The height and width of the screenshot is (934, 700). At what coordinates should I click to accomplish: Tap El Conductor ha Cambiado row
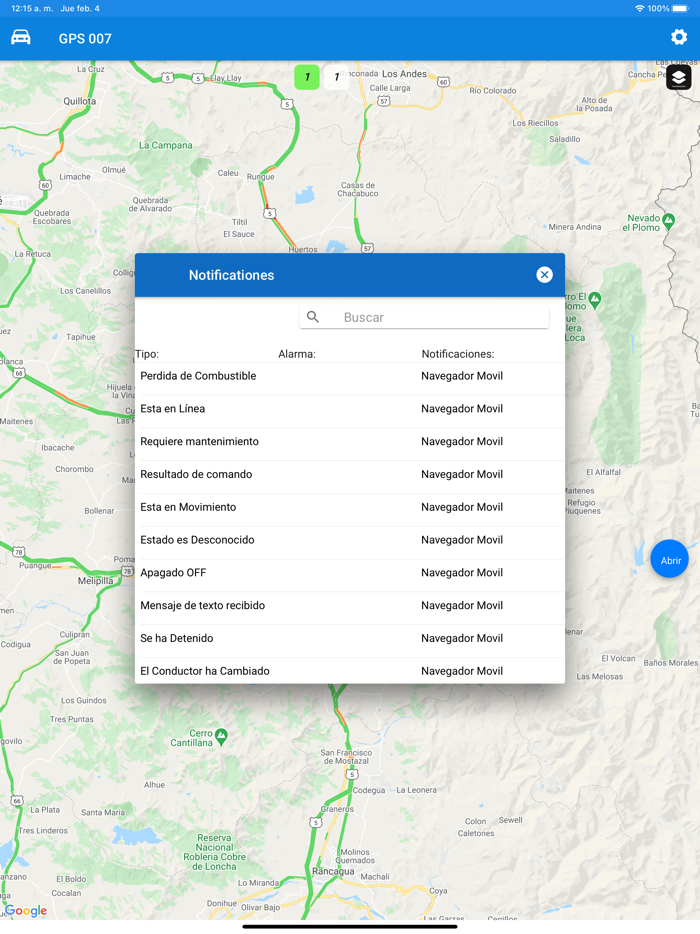[349, 670]
